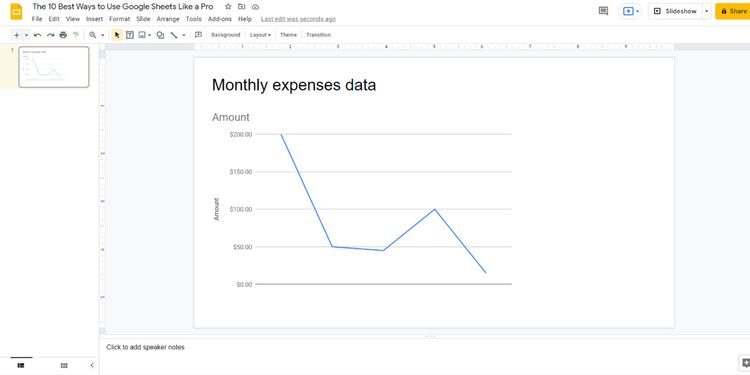
Task: Choose the Select arrow cursor tool
Action: click(117, 35)
